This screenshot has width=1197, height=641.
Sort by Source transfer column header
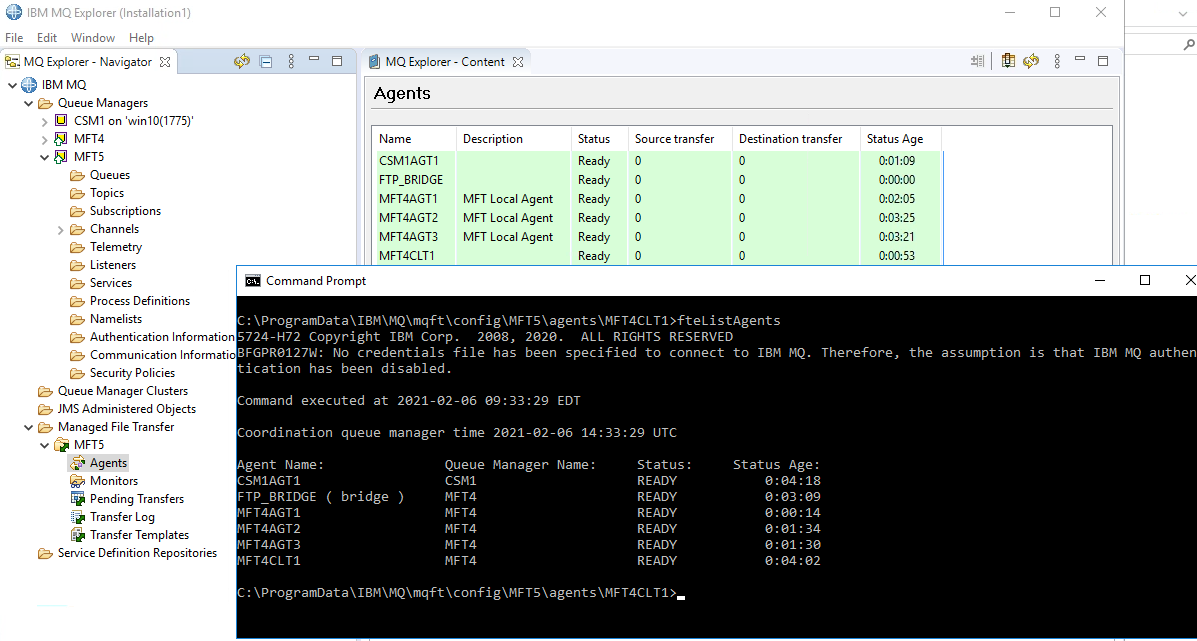[681, 139]
